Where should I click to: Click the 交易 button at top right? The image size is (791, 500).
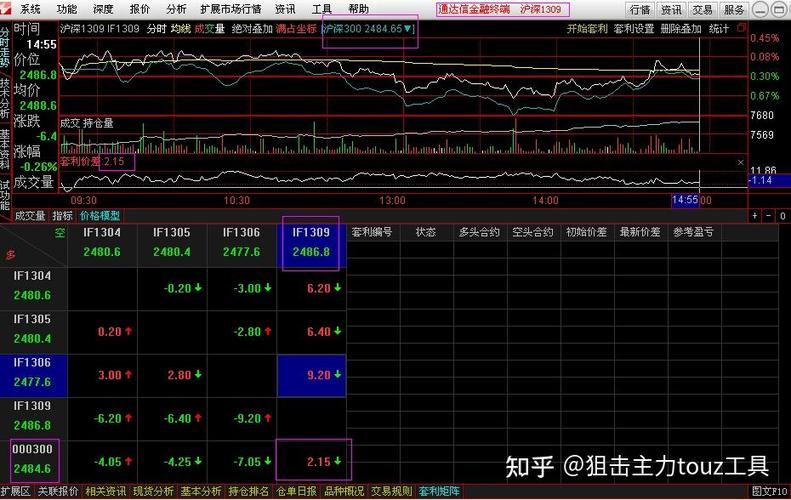(x=702, y=10)
